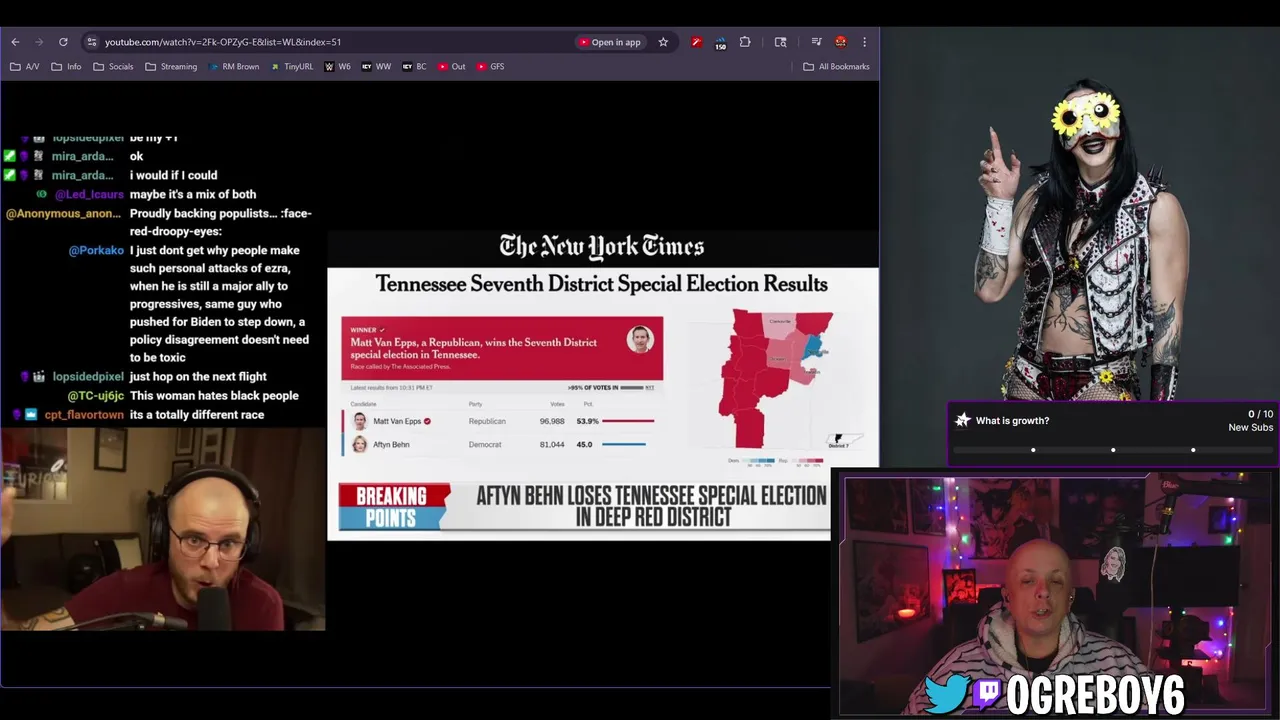
Task: Reload the YouTube page
Action: [x=63, y=42]
